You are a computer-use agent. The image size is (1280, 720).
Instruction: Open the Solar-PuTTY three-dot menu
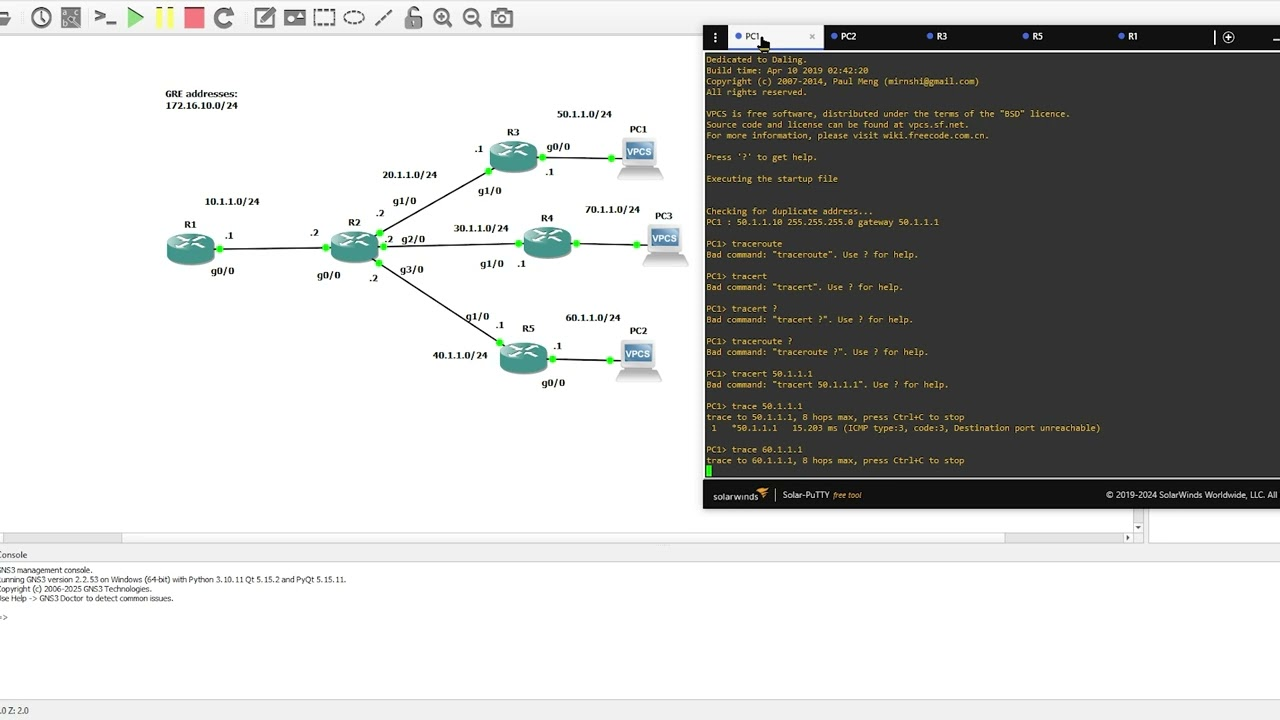pos(715,37)
